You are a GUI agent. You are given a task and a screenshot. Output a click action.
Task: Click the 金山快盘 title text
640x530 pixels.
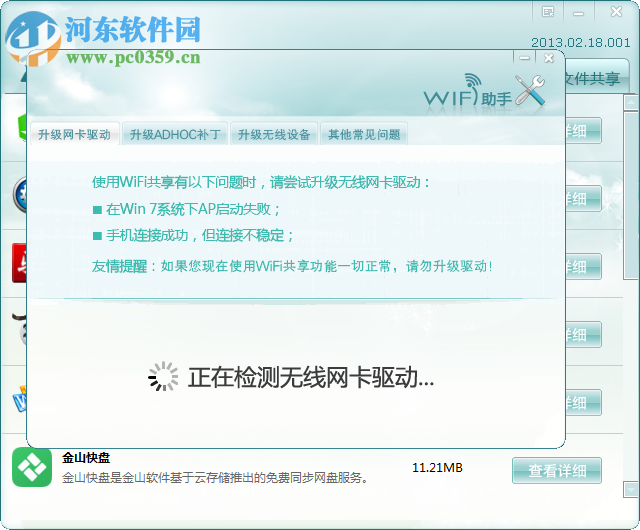[86, 458]
